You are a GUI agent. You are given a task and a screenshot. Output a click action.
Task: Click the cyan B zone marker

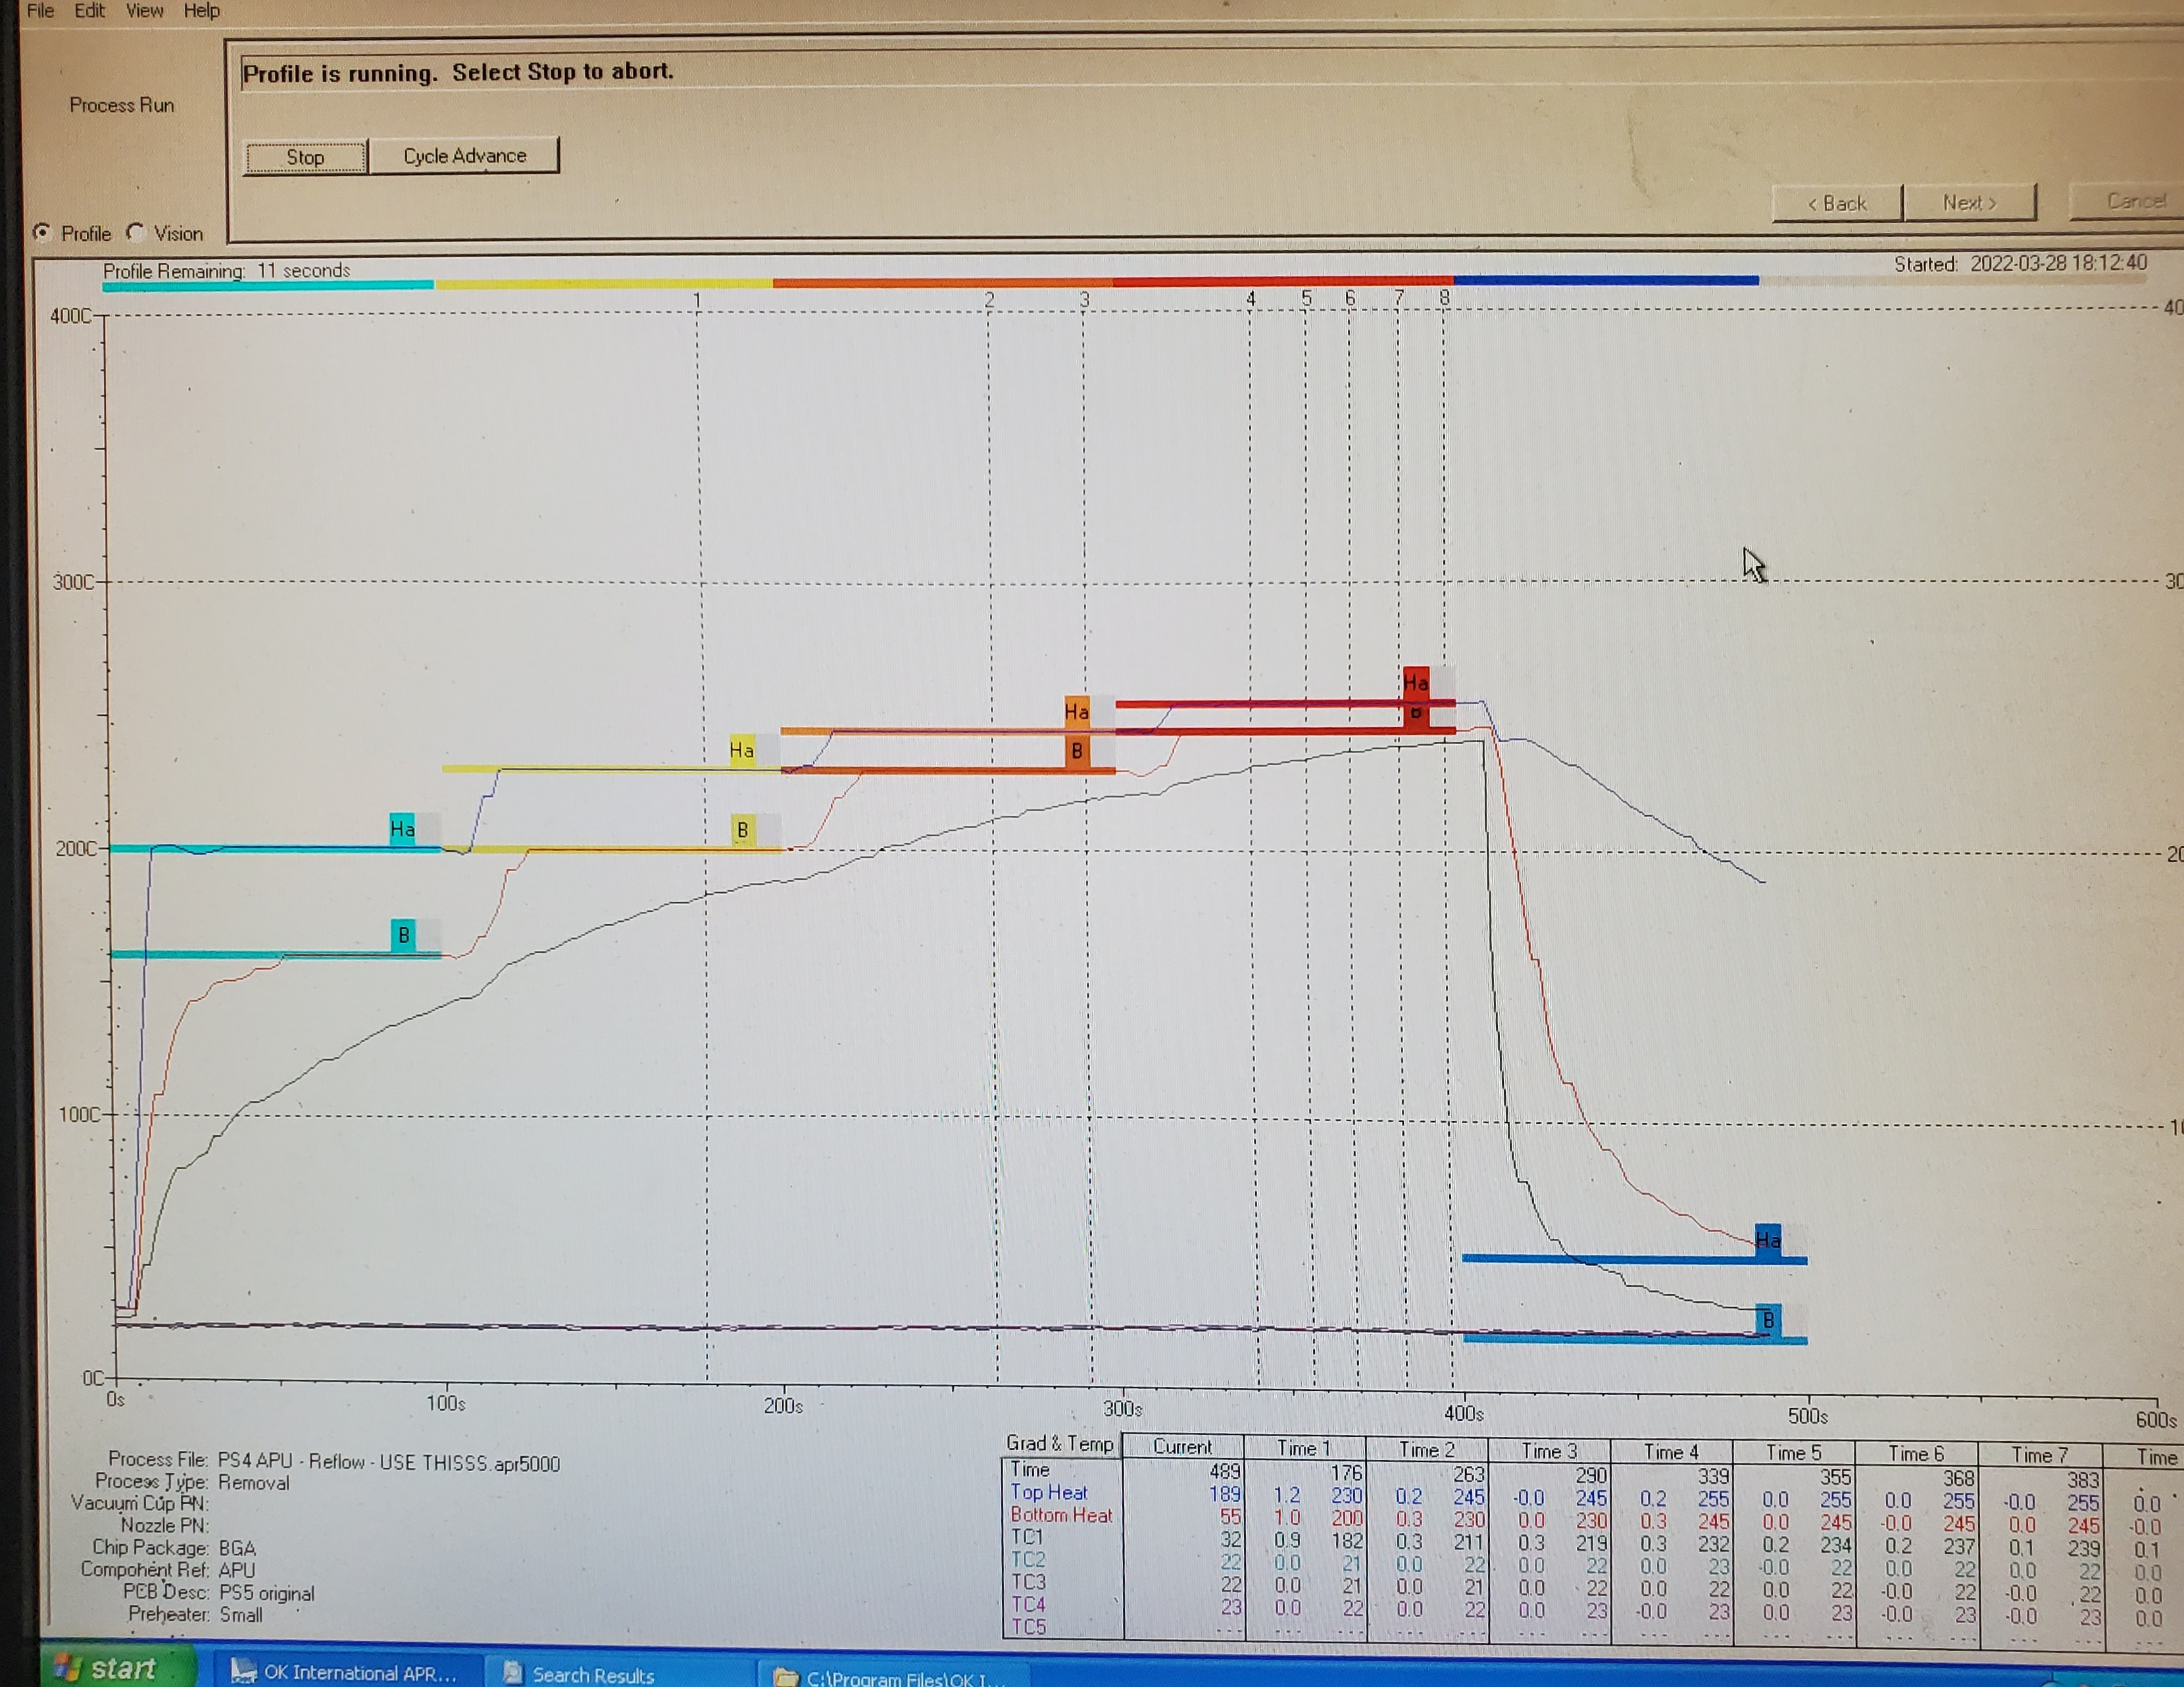point(403,935)
